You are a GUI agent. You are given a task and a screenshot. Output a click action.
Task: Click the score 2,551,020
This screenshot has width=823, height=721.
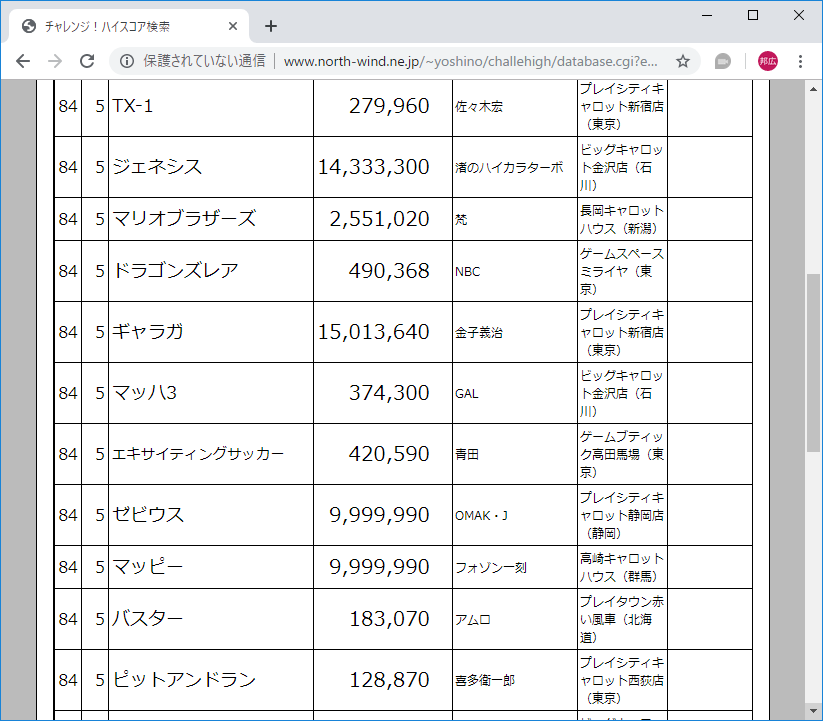click(379, 219)
